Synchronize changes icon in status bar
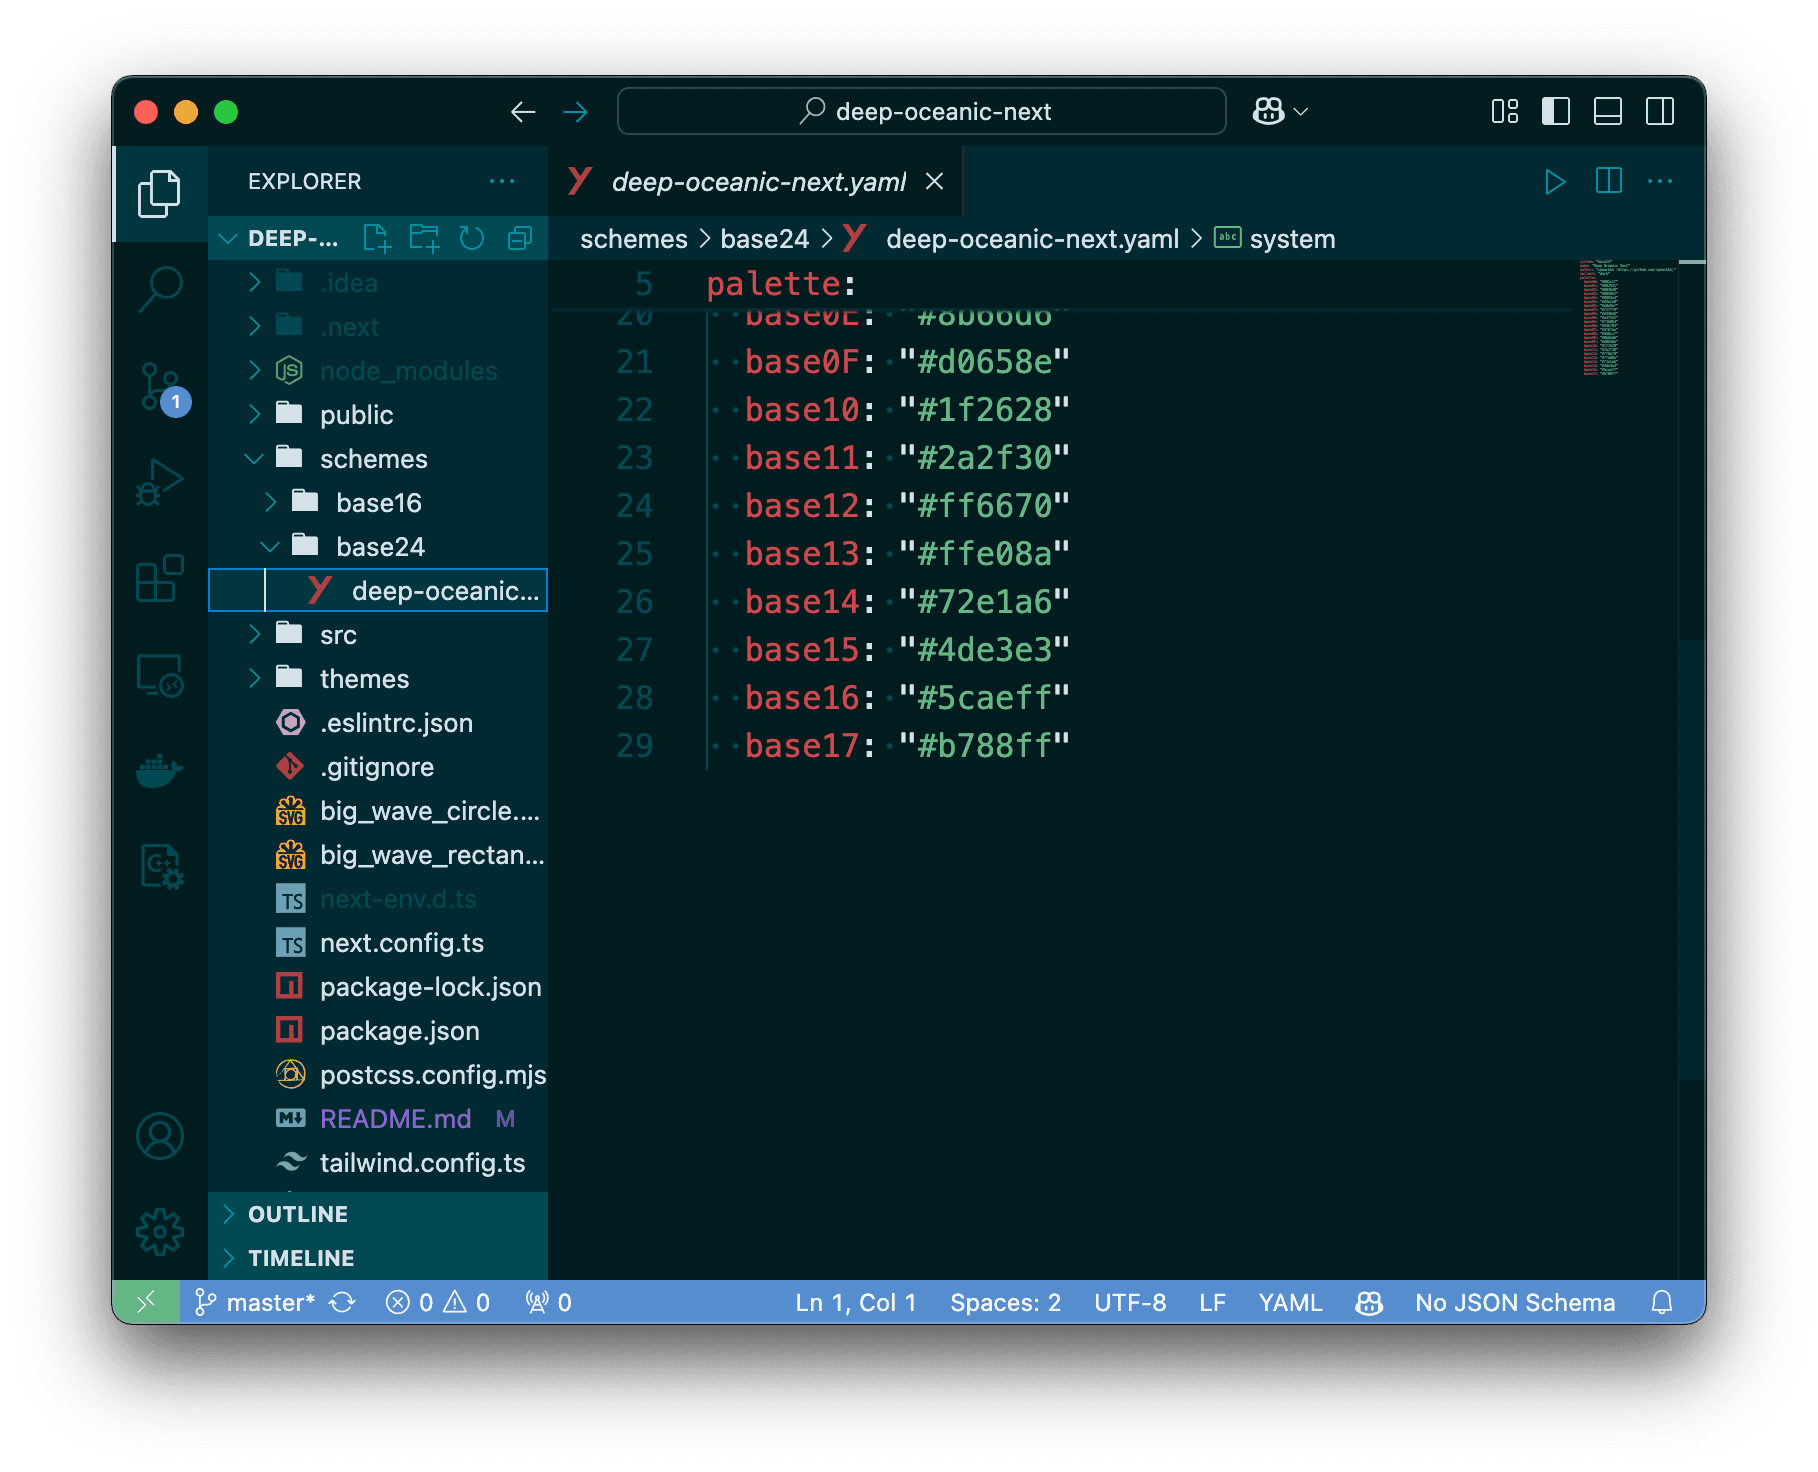The image size is (1818, 1472). 343,1302
